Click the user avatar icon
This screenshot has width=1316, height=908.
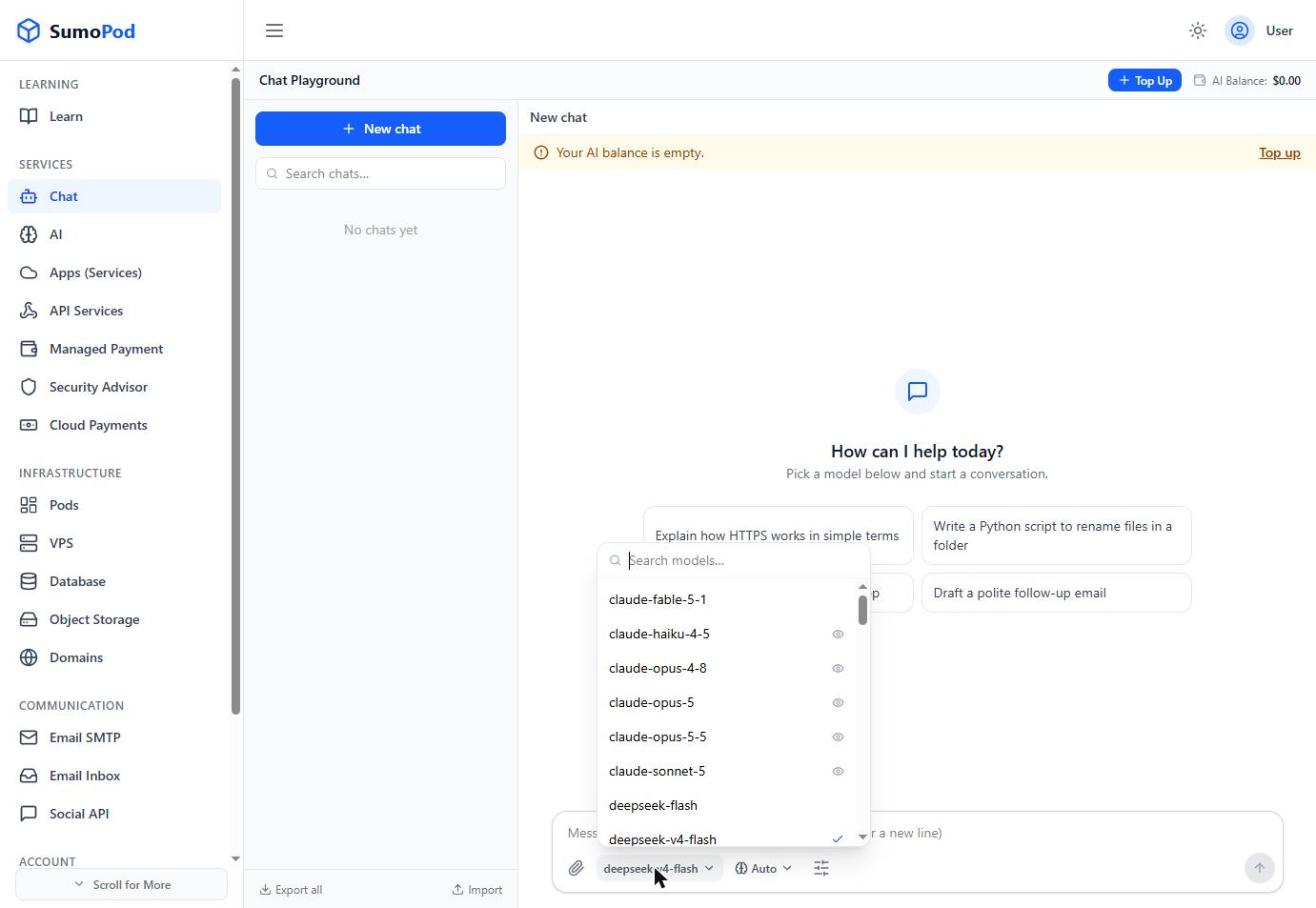click(1239, 31)
